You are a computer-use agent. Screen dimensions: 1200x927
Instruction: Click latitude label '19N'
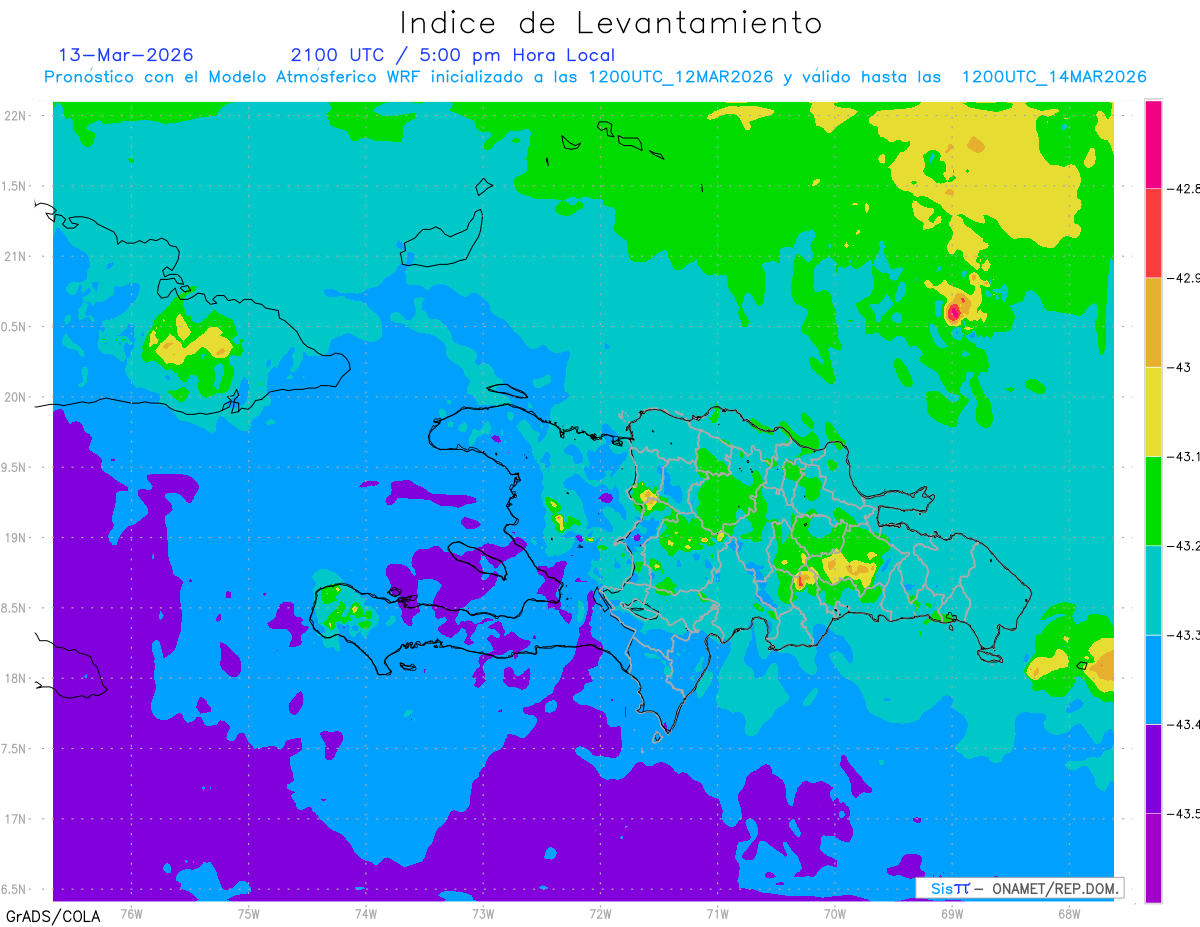point(16,537)
